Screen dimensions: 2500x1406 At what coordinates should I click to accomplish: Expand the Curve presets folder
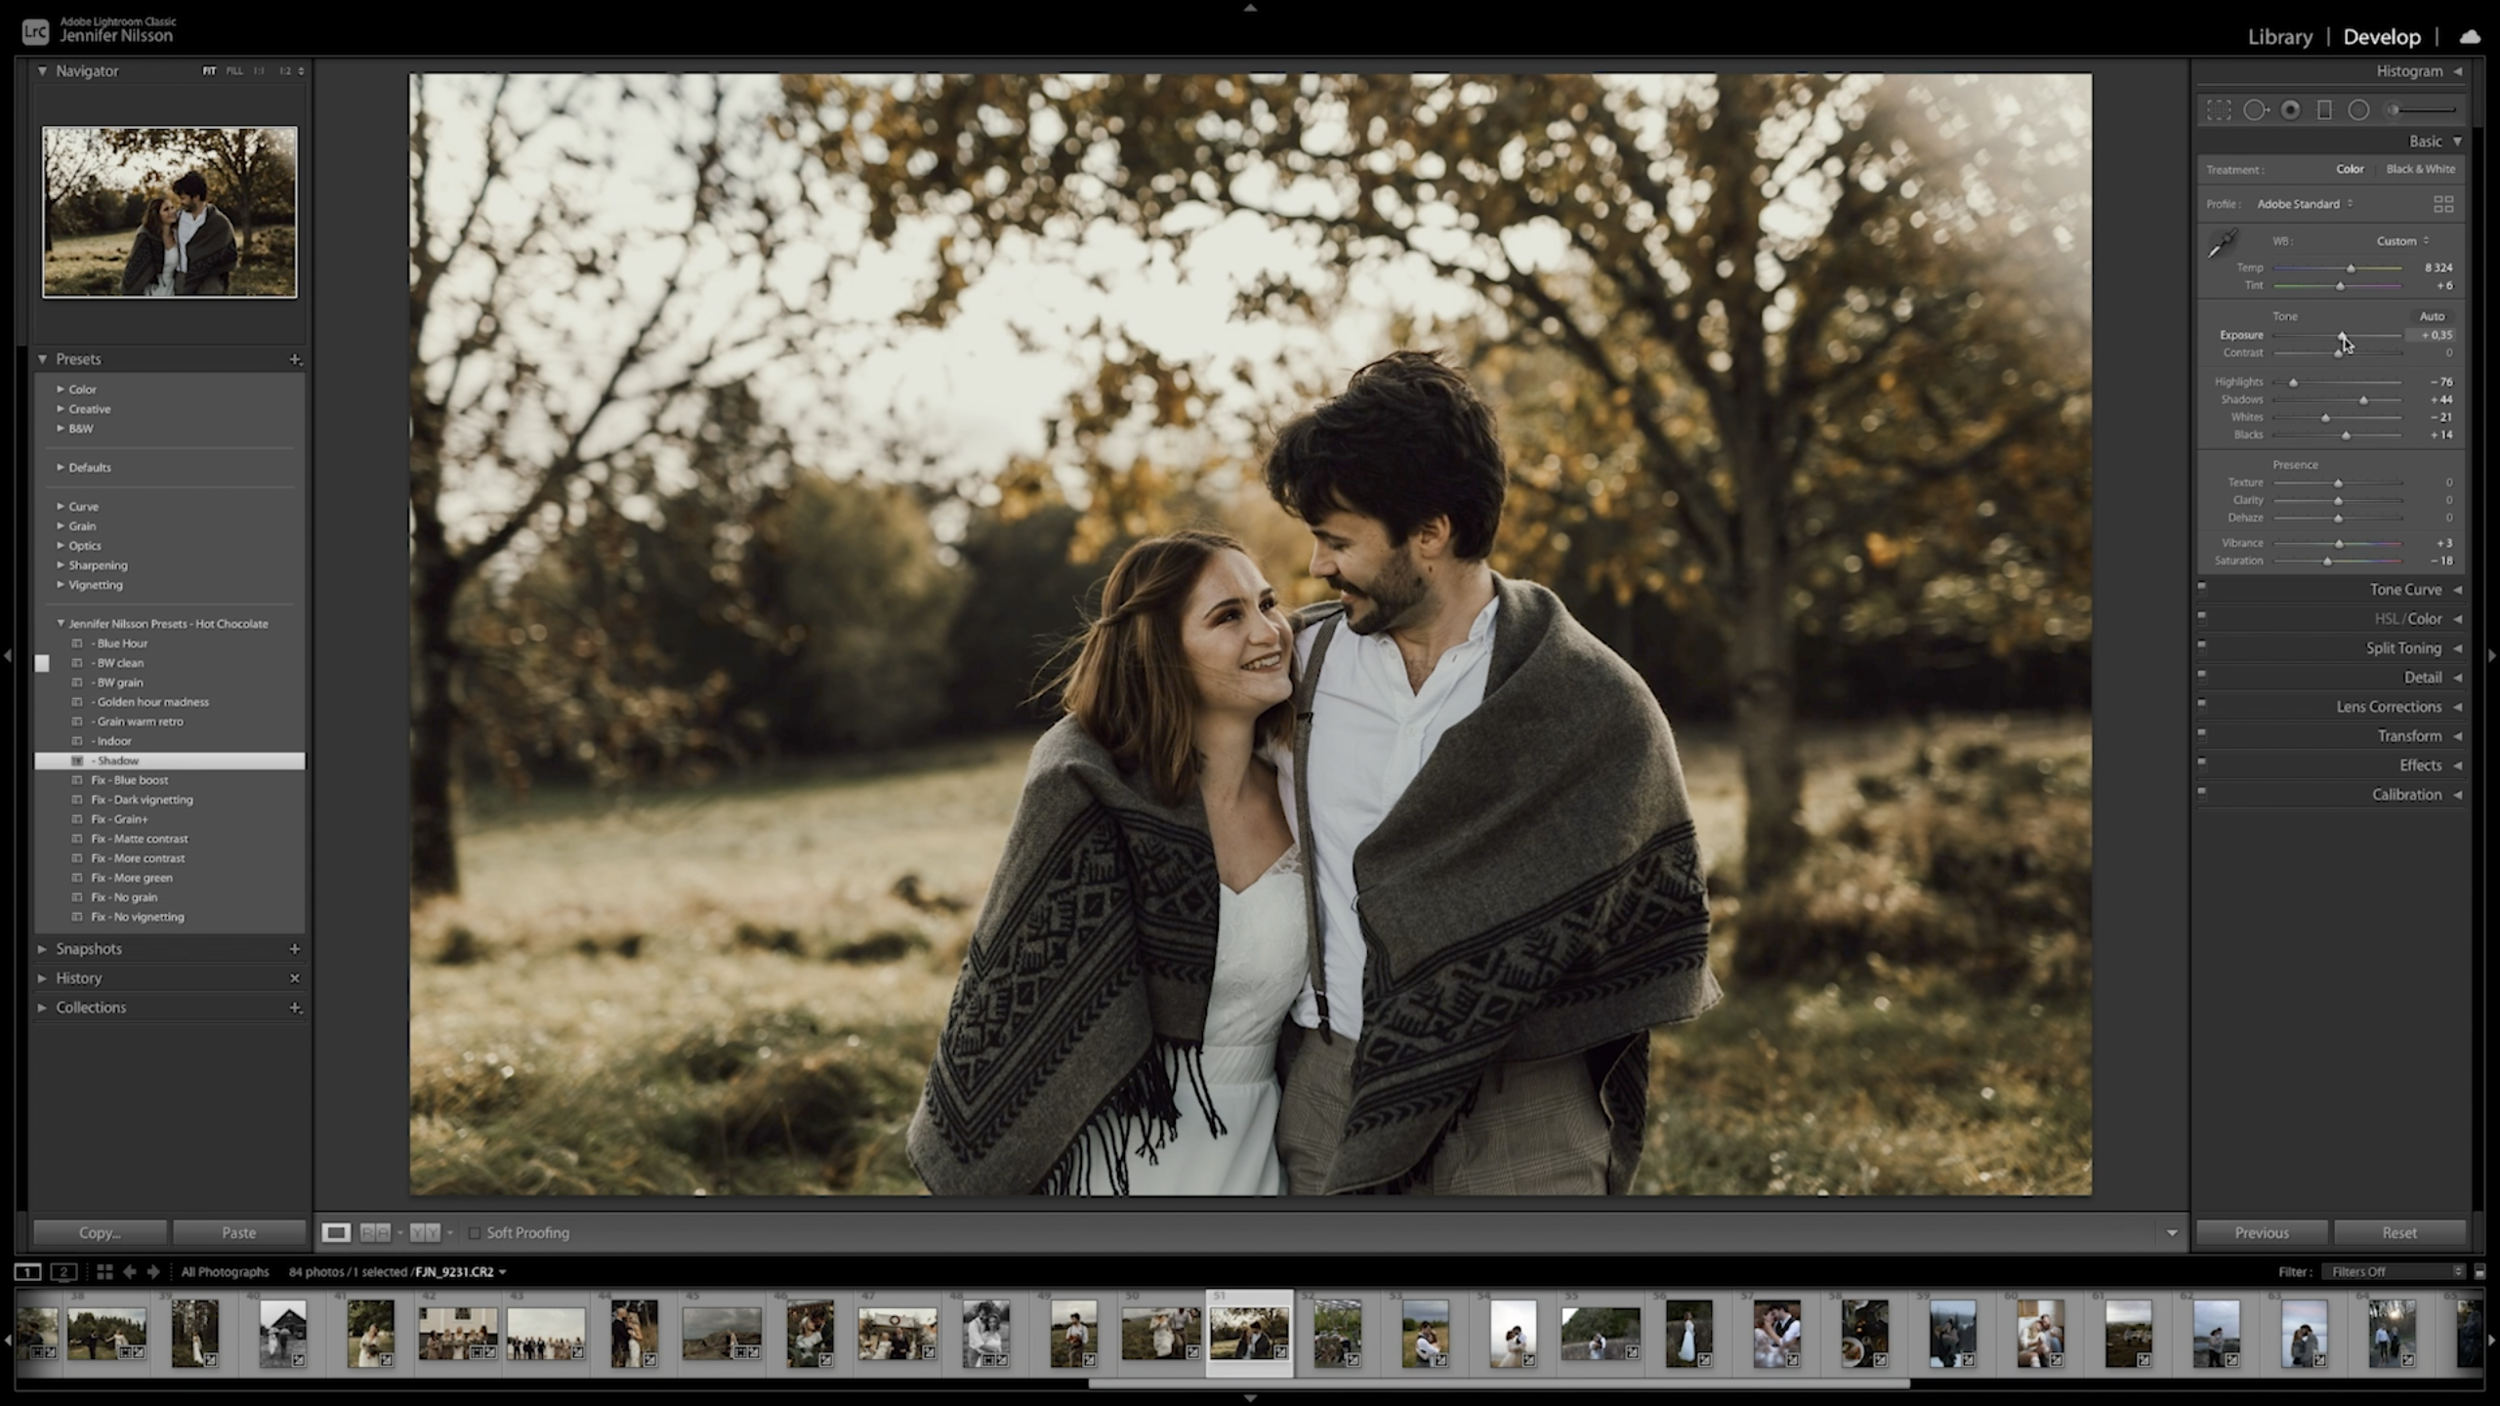(61, 507)
